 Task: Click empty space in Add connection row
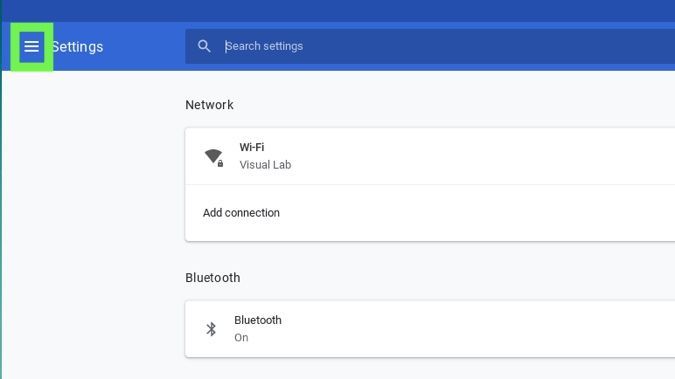(474, 213)
